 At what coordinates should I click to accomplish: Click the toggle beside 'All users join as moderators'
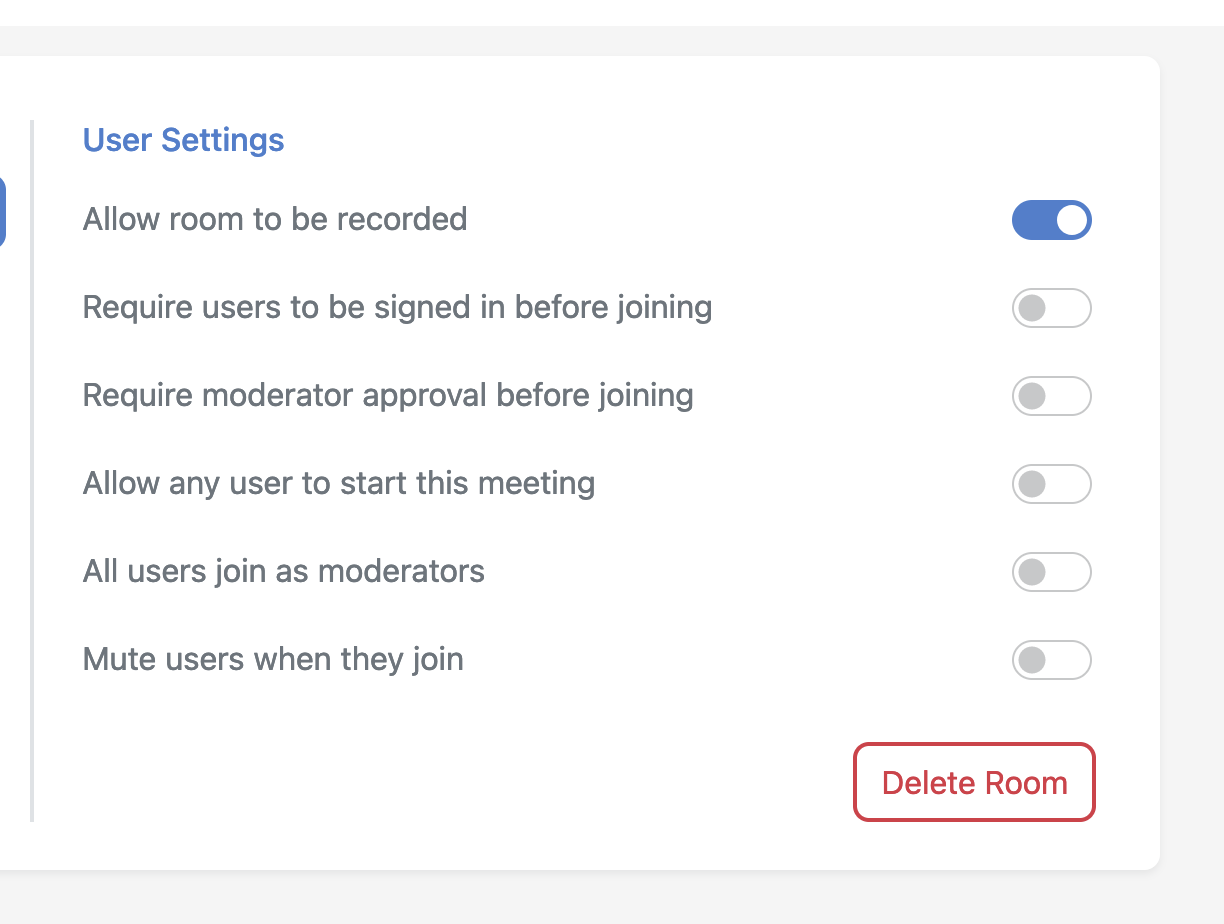coord(1051,572)
